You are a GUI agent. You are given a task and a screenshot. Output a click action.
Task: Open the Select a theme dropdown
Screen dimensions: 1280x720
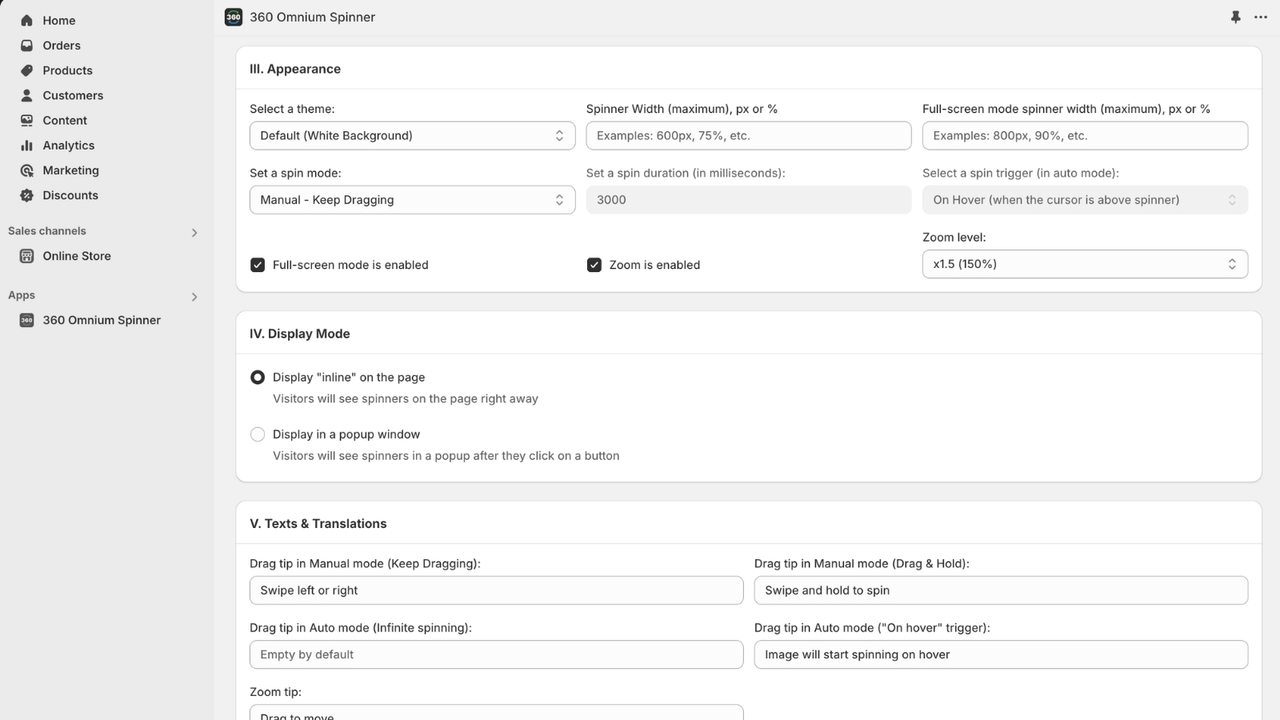(412, 136)
